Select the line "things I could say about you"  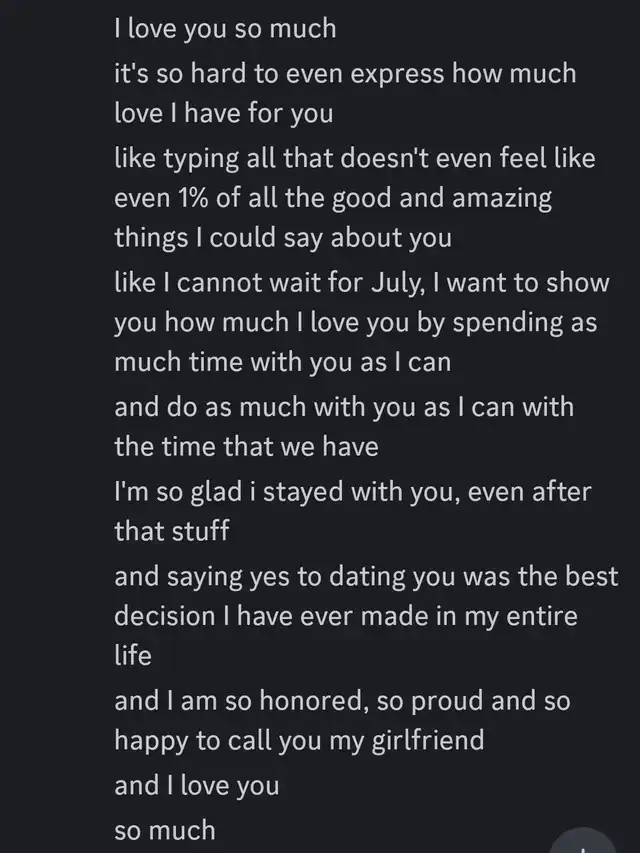tap(283, 239)
